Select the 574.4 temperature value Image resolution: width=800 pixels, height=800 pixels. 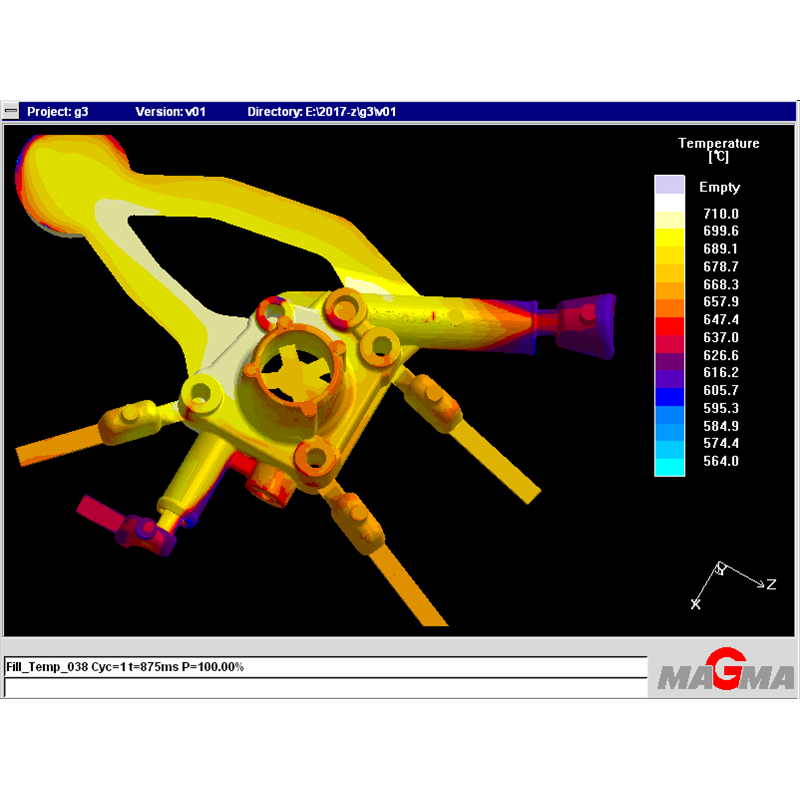click(720, 443)
